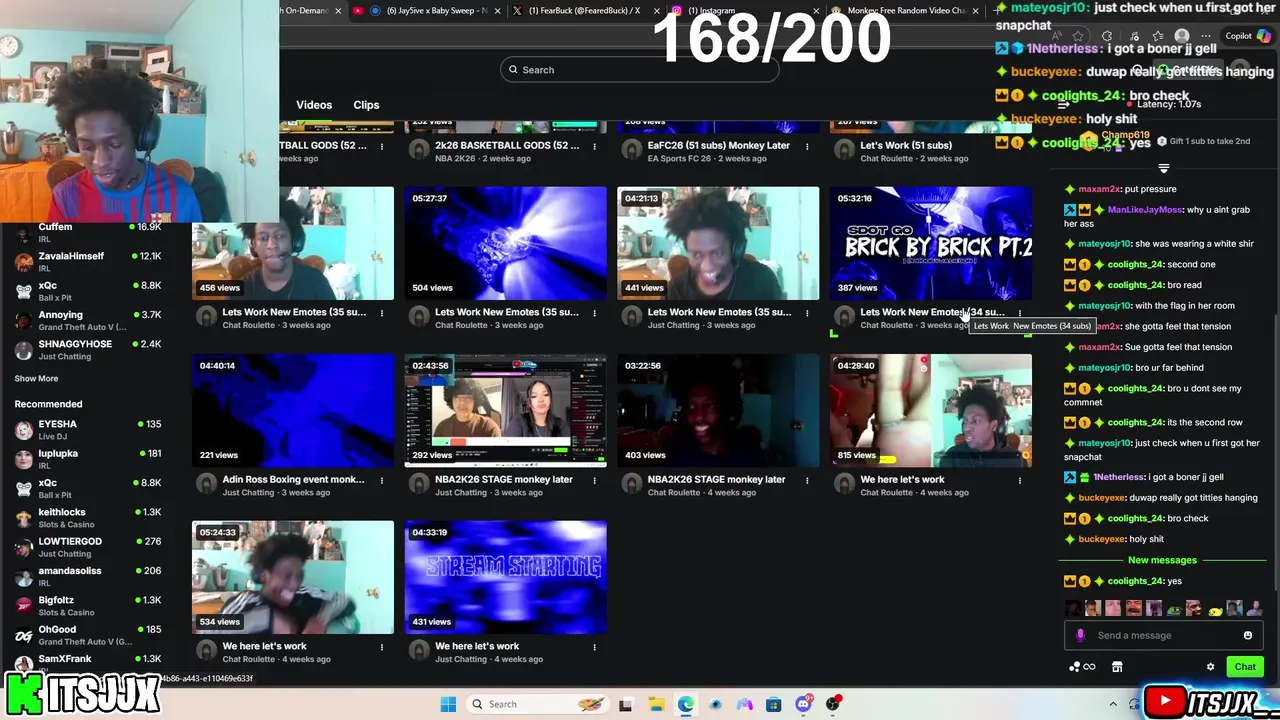Click the green Chat send button

click(1245, 667)
